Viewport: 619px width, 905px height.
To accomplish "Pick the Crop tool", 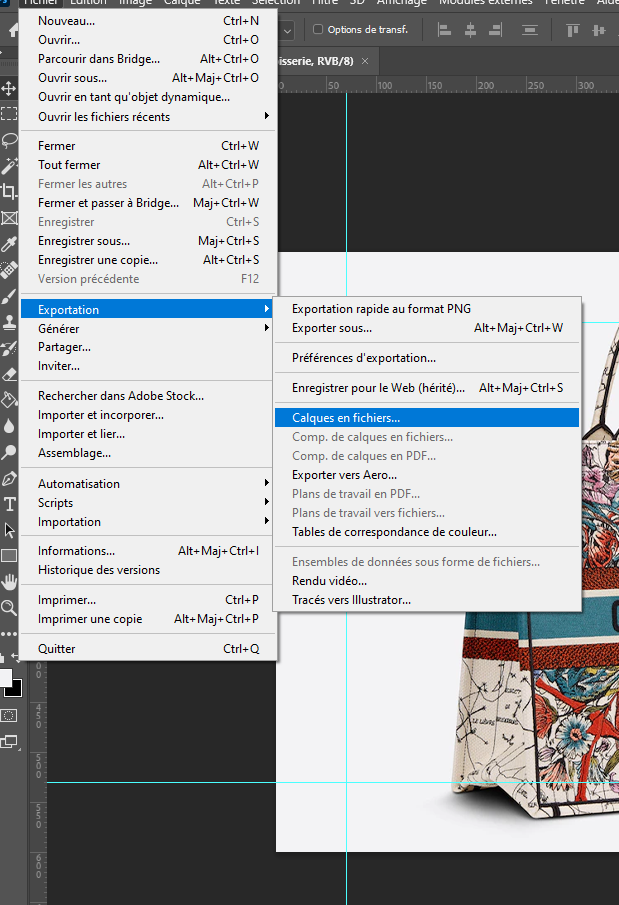I will (x=9, y=192).
